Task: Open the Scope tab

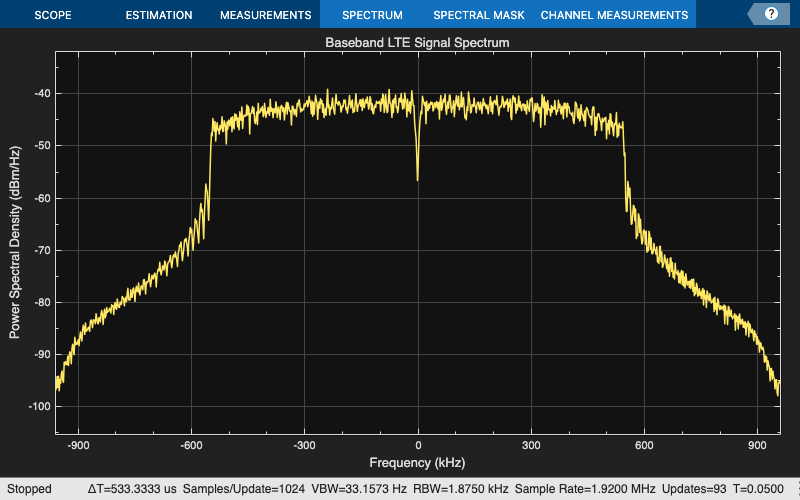Action: coord(53,15)
